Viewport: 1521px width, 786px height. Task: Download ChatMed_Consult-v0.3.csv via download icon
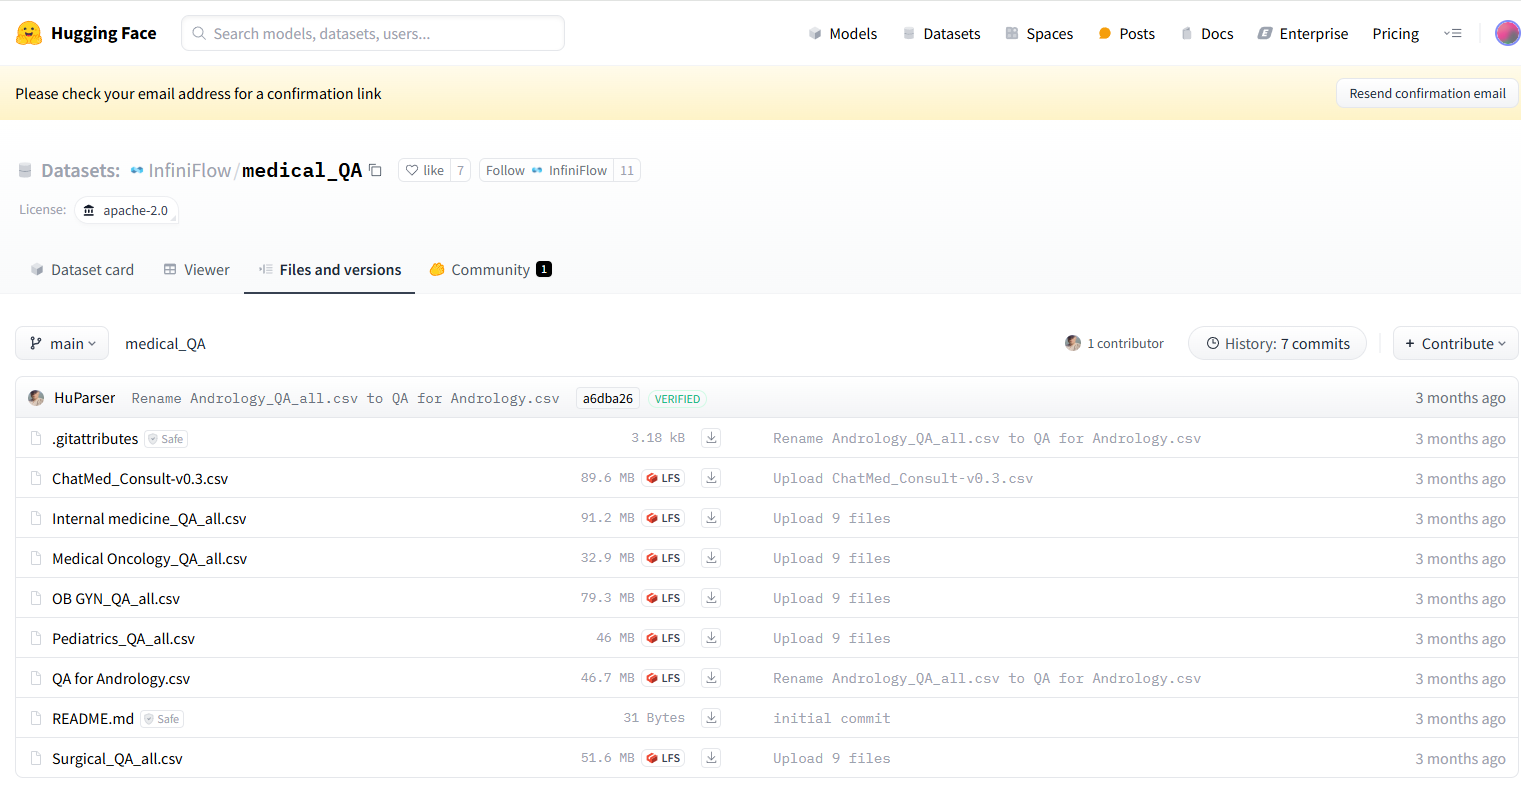coord(711,478)
